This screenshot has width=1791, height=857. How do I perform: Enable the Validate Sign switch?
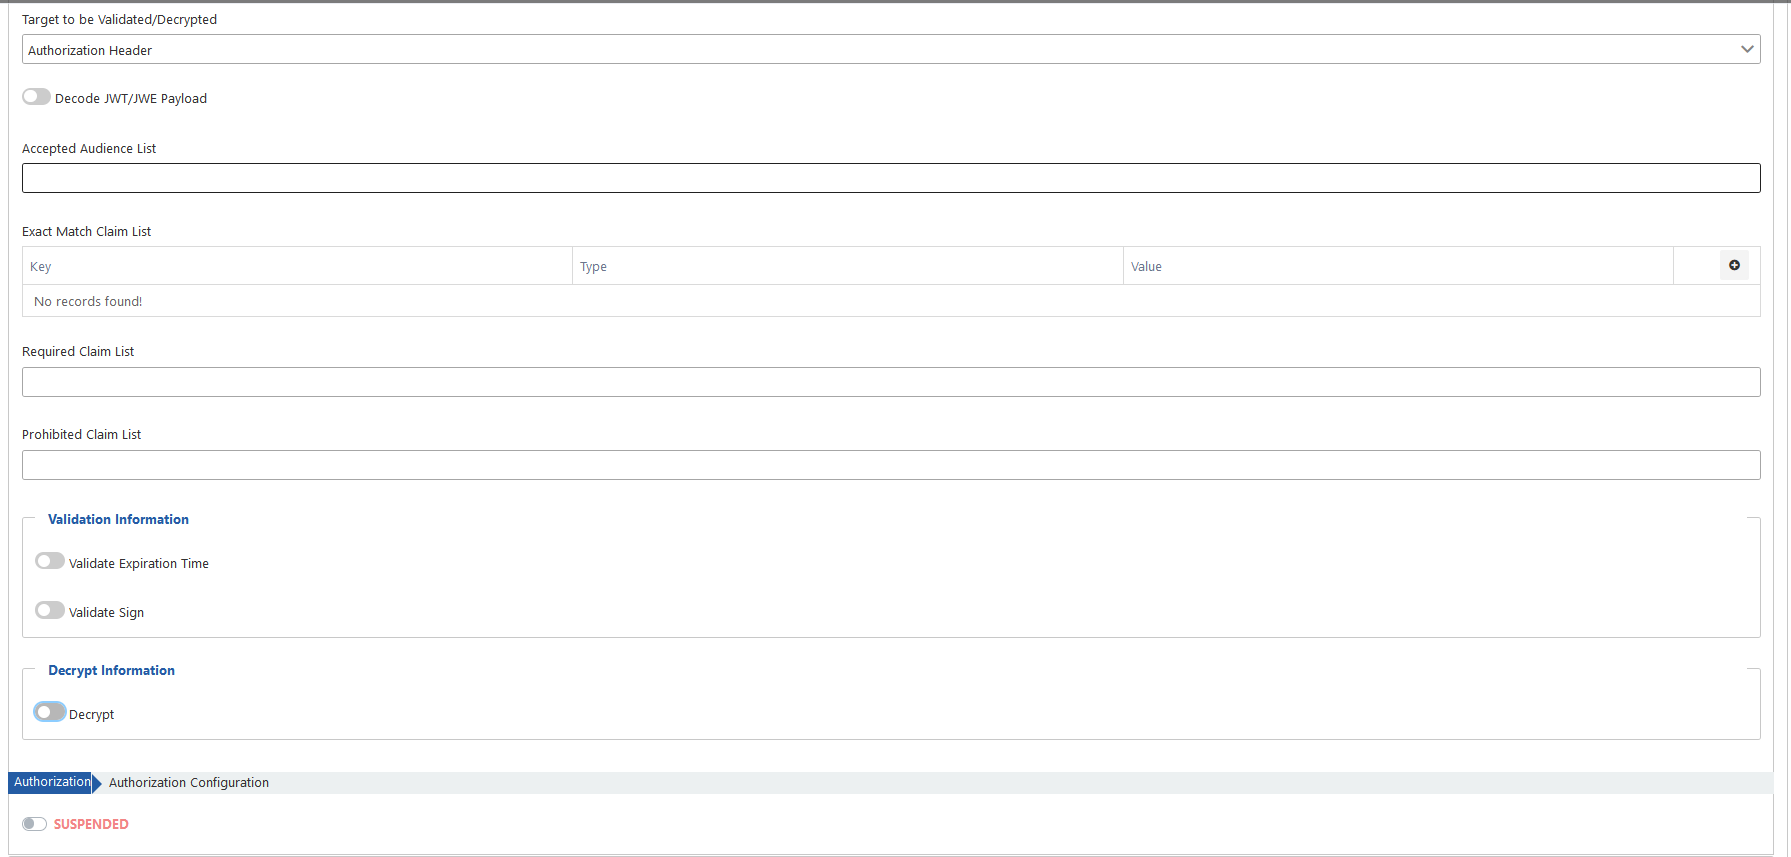[x=50, y=610]
